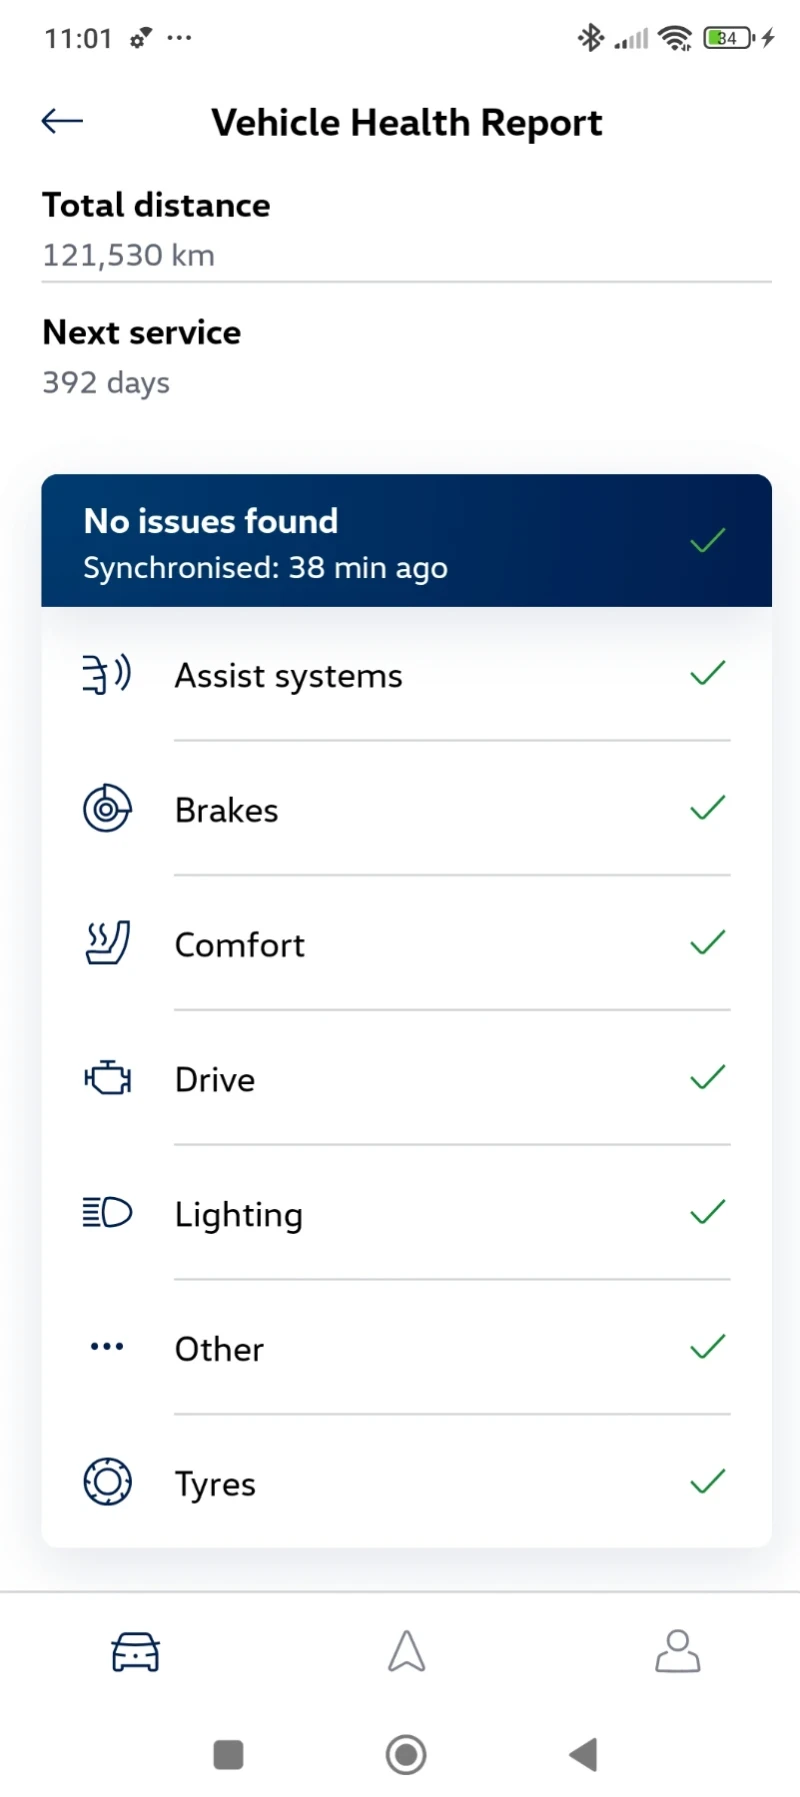The image size is (800, 1797).
Task: Select the checkmark in the No issues banner
Action: pos(706,540)
